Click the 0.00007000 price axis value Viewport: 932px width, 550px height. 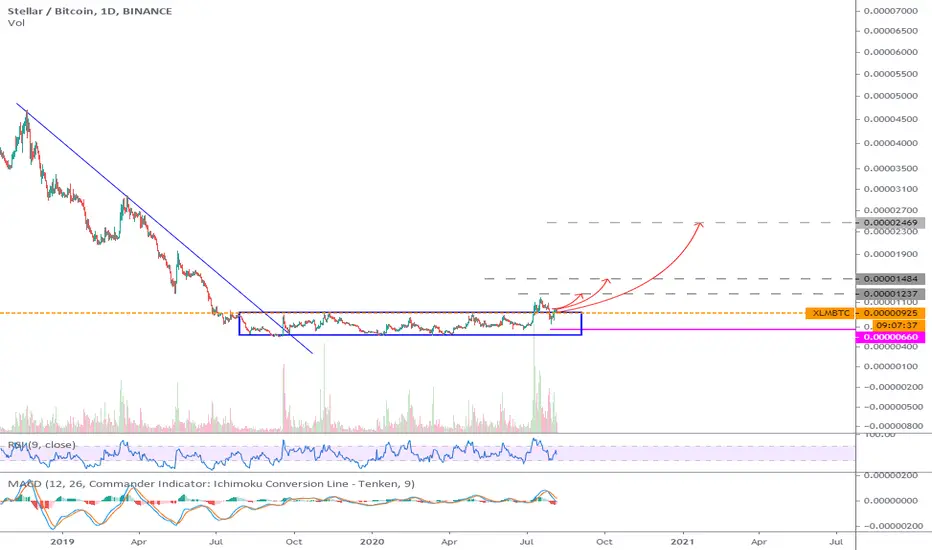click(x=890, y=11)
